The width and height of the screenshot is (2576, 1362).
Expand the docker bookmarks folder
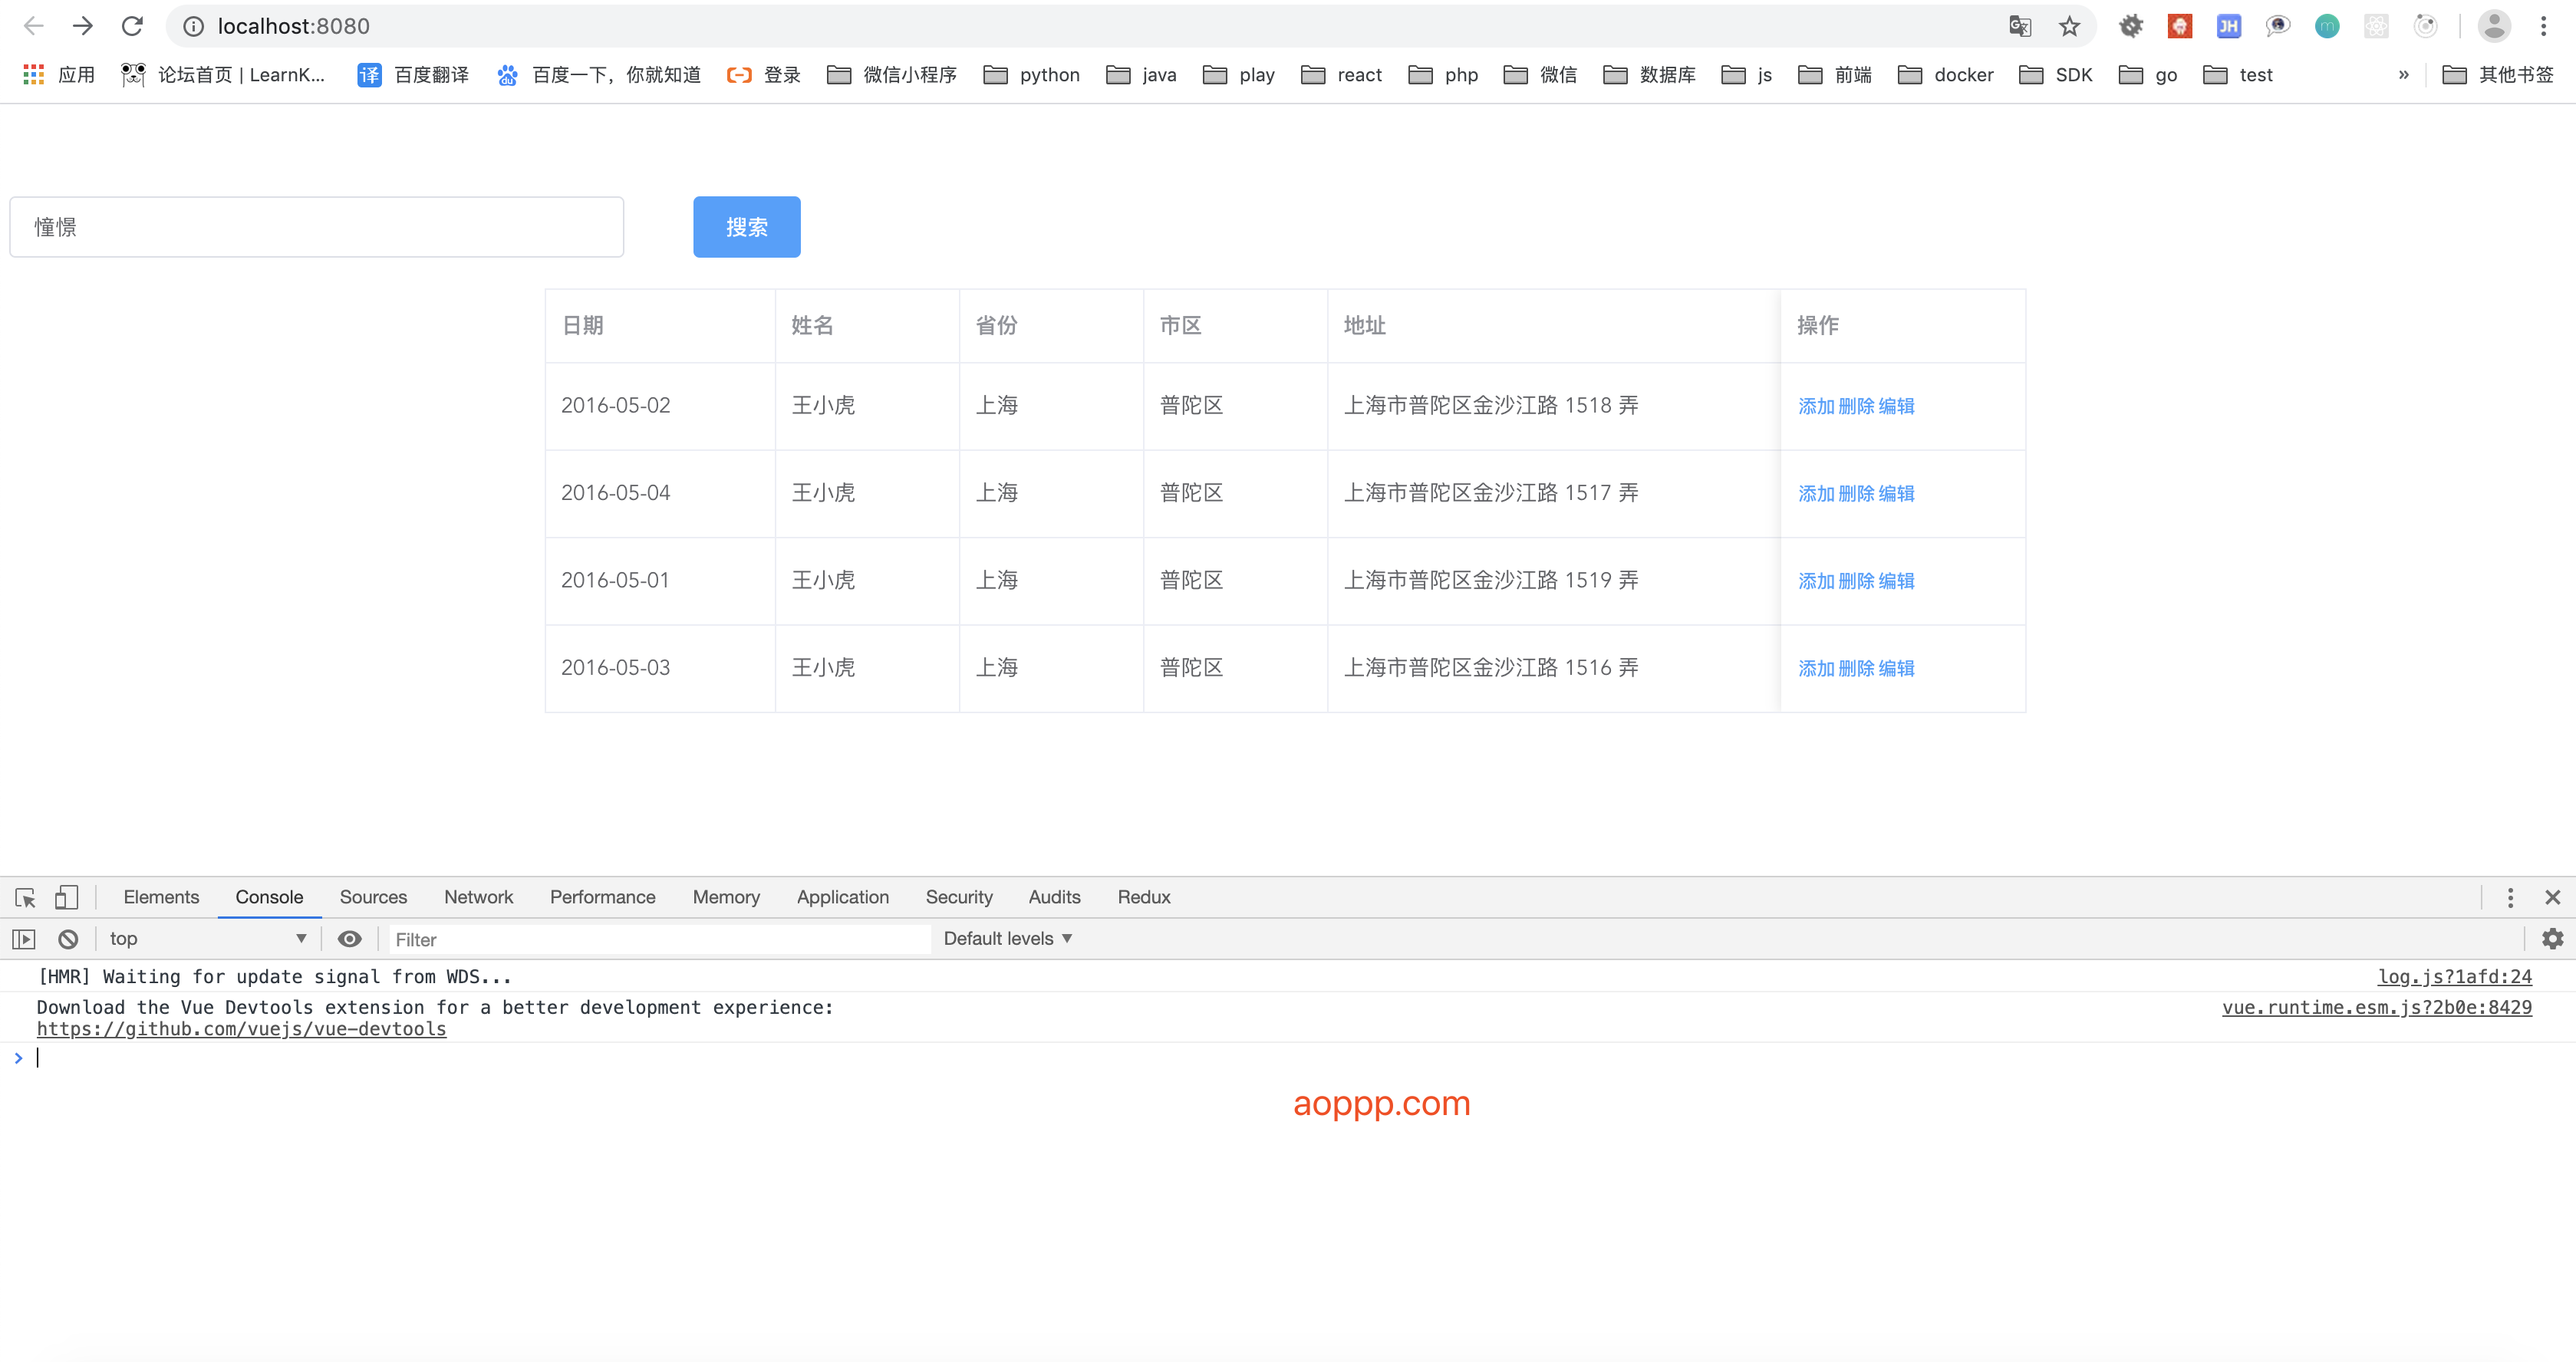click(x=1945, y=75)
